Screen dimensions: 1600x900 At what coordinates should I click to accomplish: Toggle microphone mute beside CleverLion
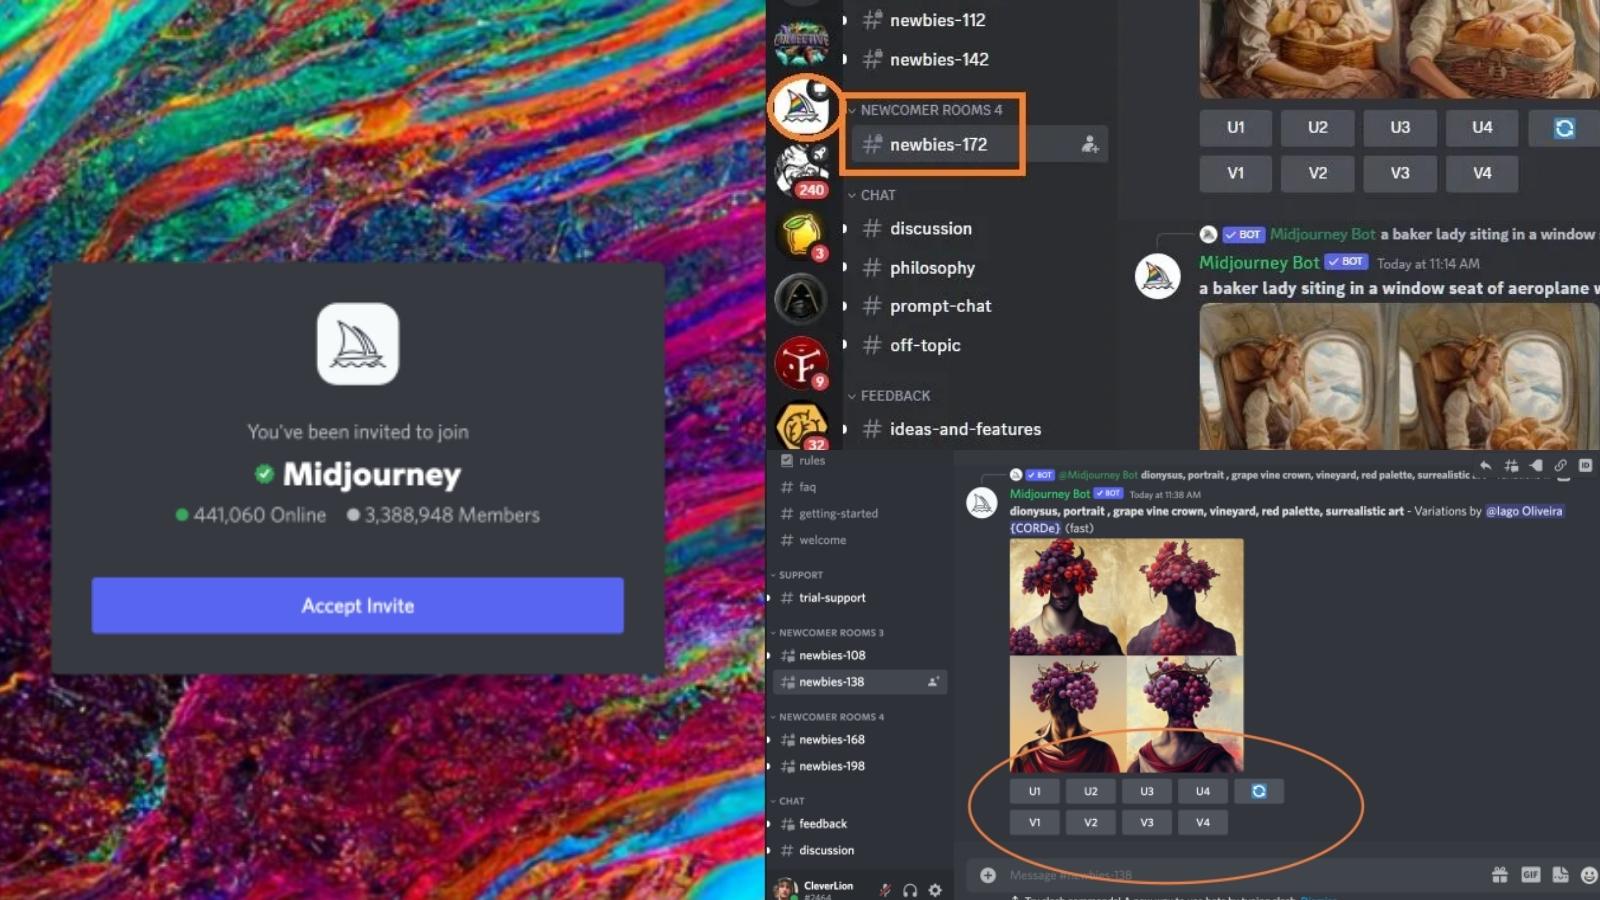[885, 889]
